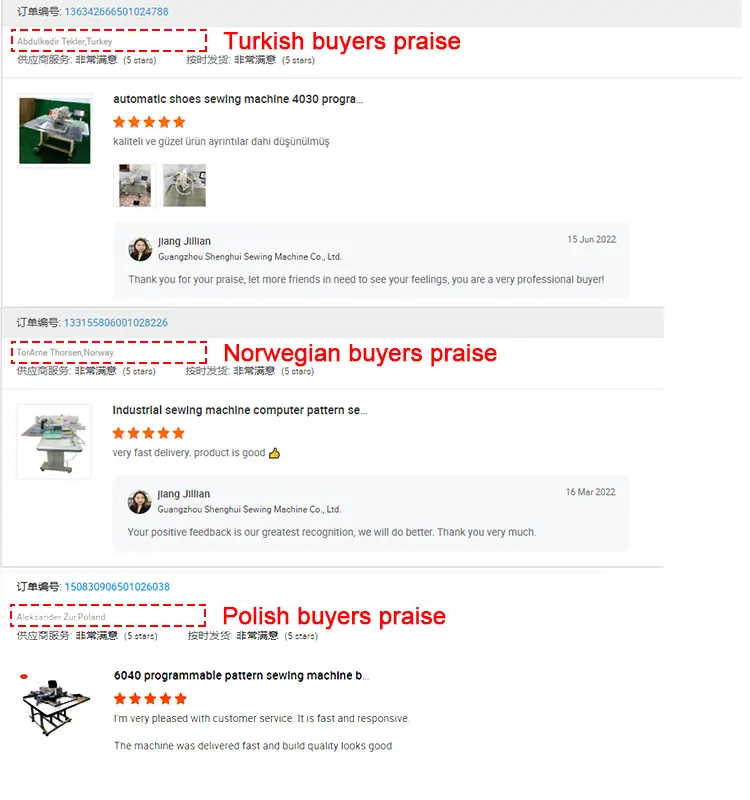Viewport: 750px width, 800px height.
Task: Open 'Industrial sewing machine computer pattern' title
Action: point(240,410)
